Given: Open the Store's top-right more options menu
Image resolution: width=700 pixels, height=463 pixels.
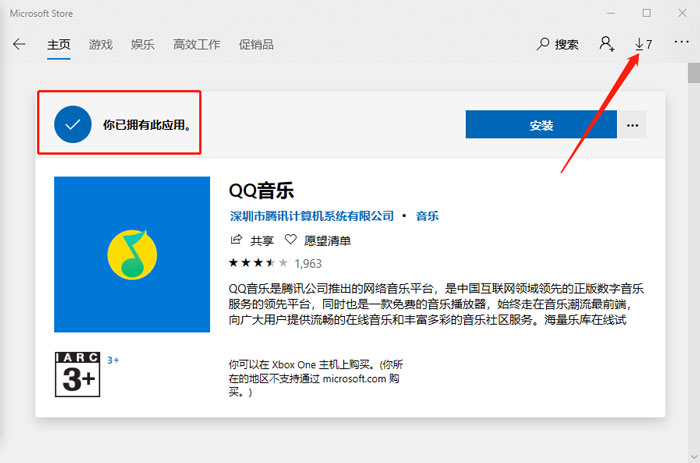Looking at the screenshot, I should click(x=681, y=42).
